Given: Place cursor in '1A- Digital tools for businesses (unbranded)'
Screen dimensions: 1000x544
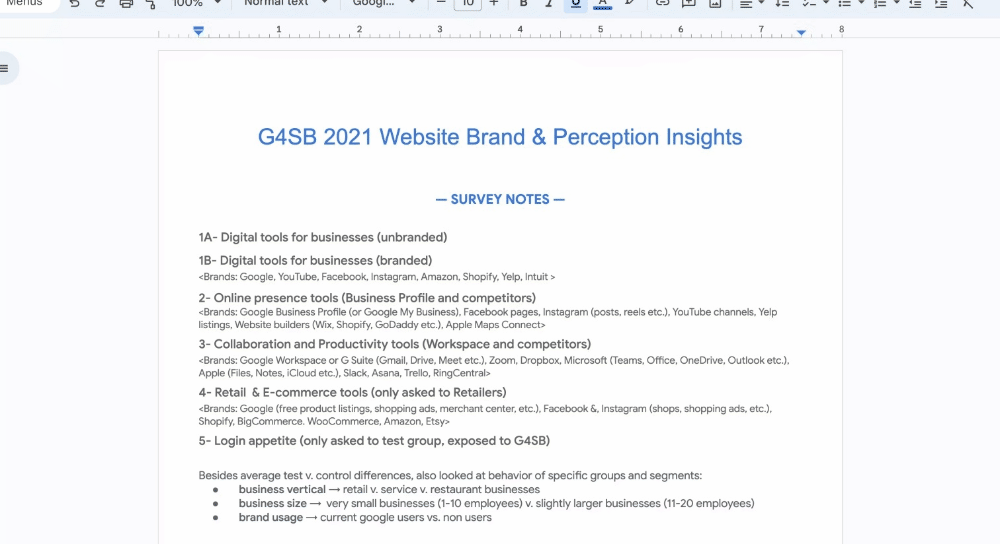Looking at the screenshot, I should pos(323,237).
